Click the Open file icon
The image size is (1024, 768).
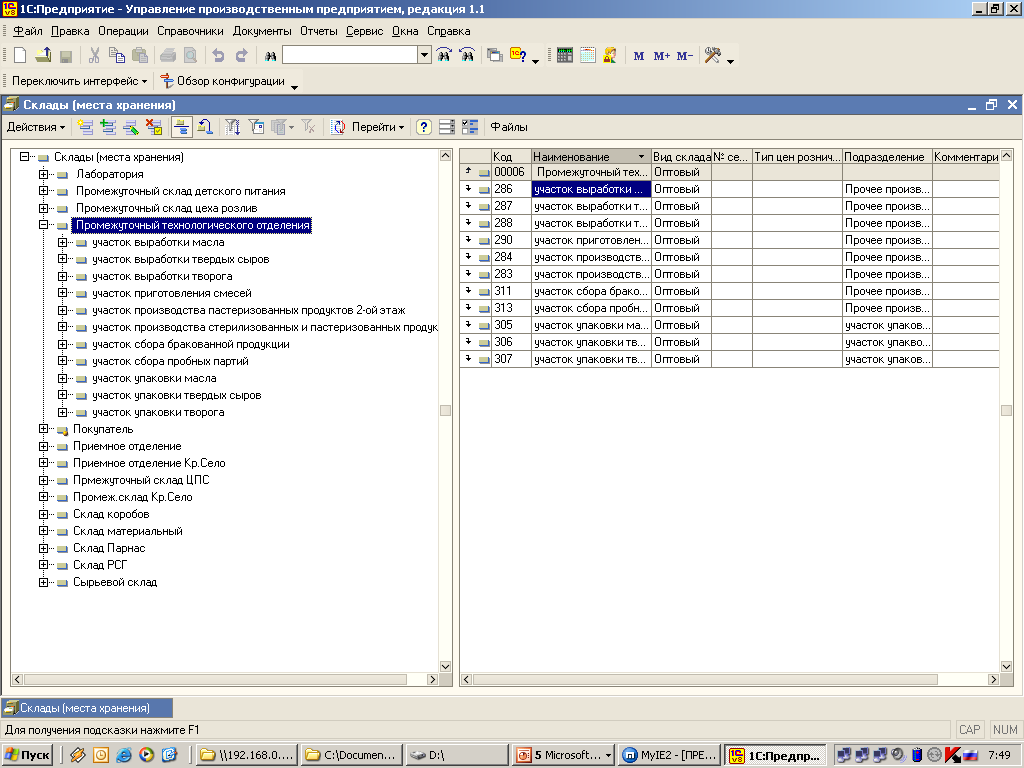pos(43,56)
